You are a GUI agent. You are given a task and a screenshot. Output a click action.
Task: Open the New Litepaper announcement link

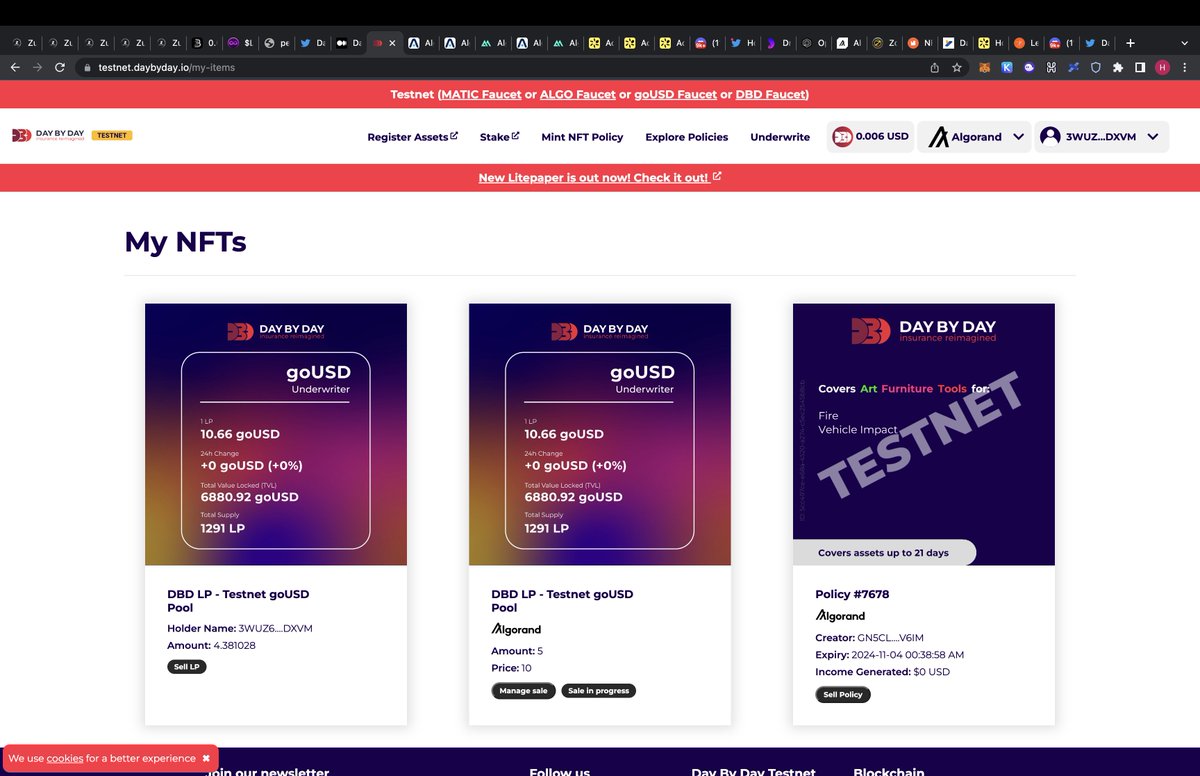[x=600, y=177]
